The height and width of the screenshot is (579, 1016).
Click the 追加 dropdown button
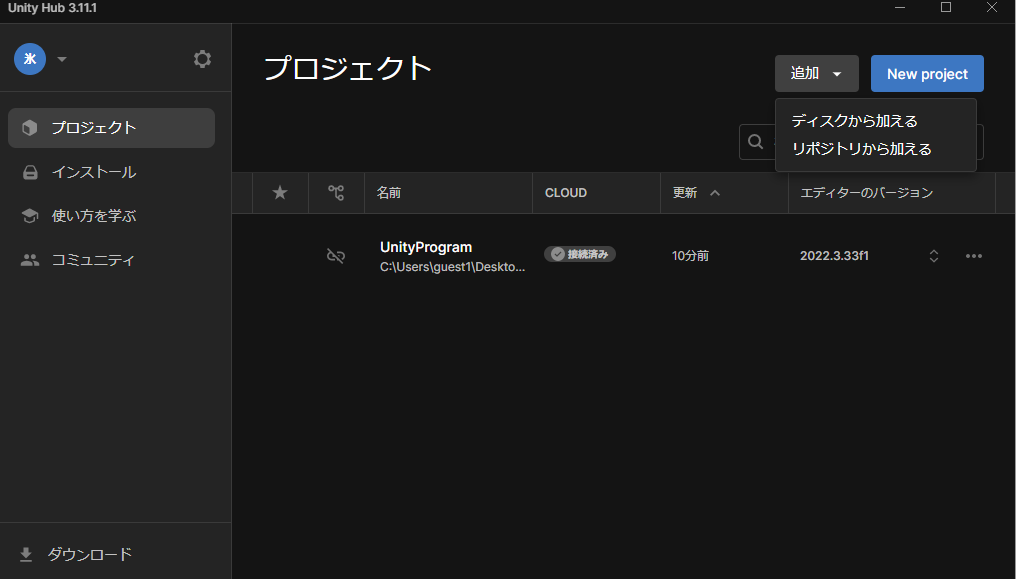coord(816,74)
